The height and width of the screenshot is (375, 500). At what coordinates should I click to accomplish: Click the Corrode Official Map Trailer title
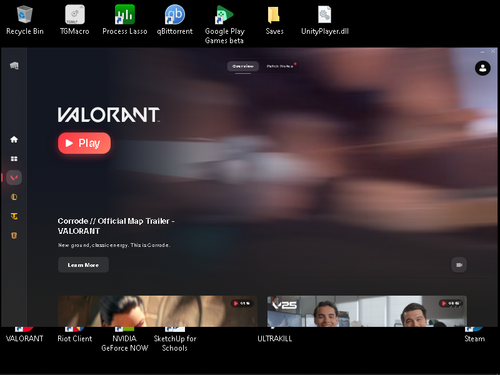click(116, 226)
